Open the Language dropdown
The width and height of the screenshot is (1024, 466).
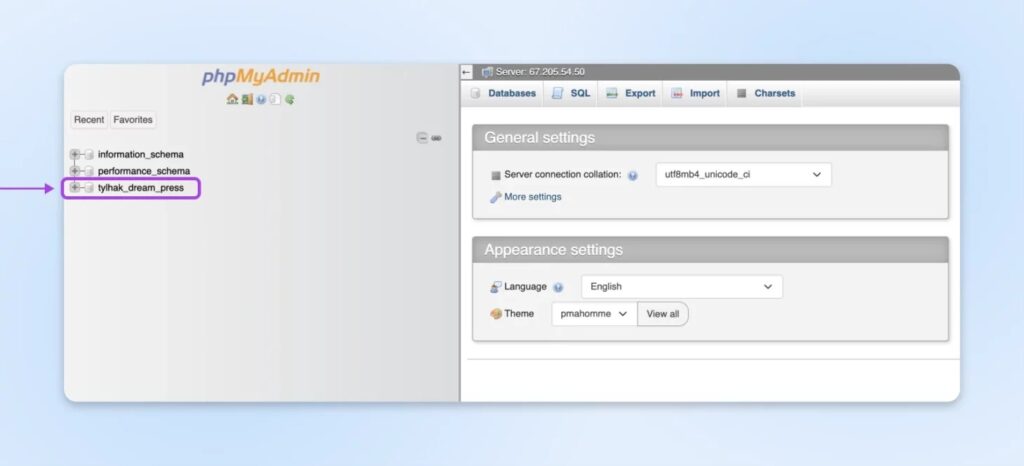682,287
